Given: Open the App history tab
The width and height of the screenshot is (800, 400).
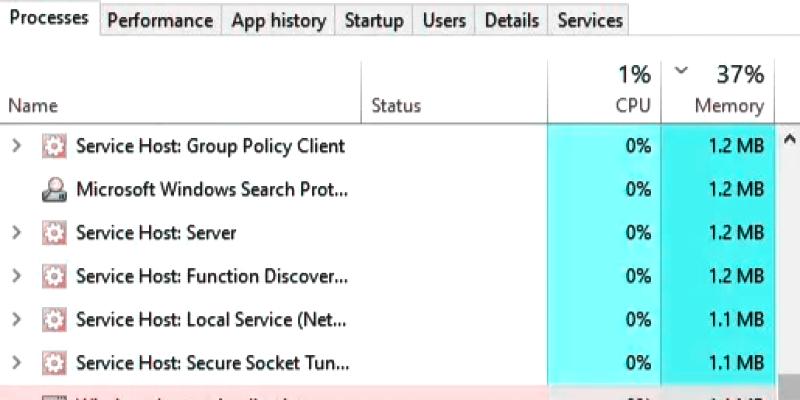Looking at the screenshot, I should 278,20.
